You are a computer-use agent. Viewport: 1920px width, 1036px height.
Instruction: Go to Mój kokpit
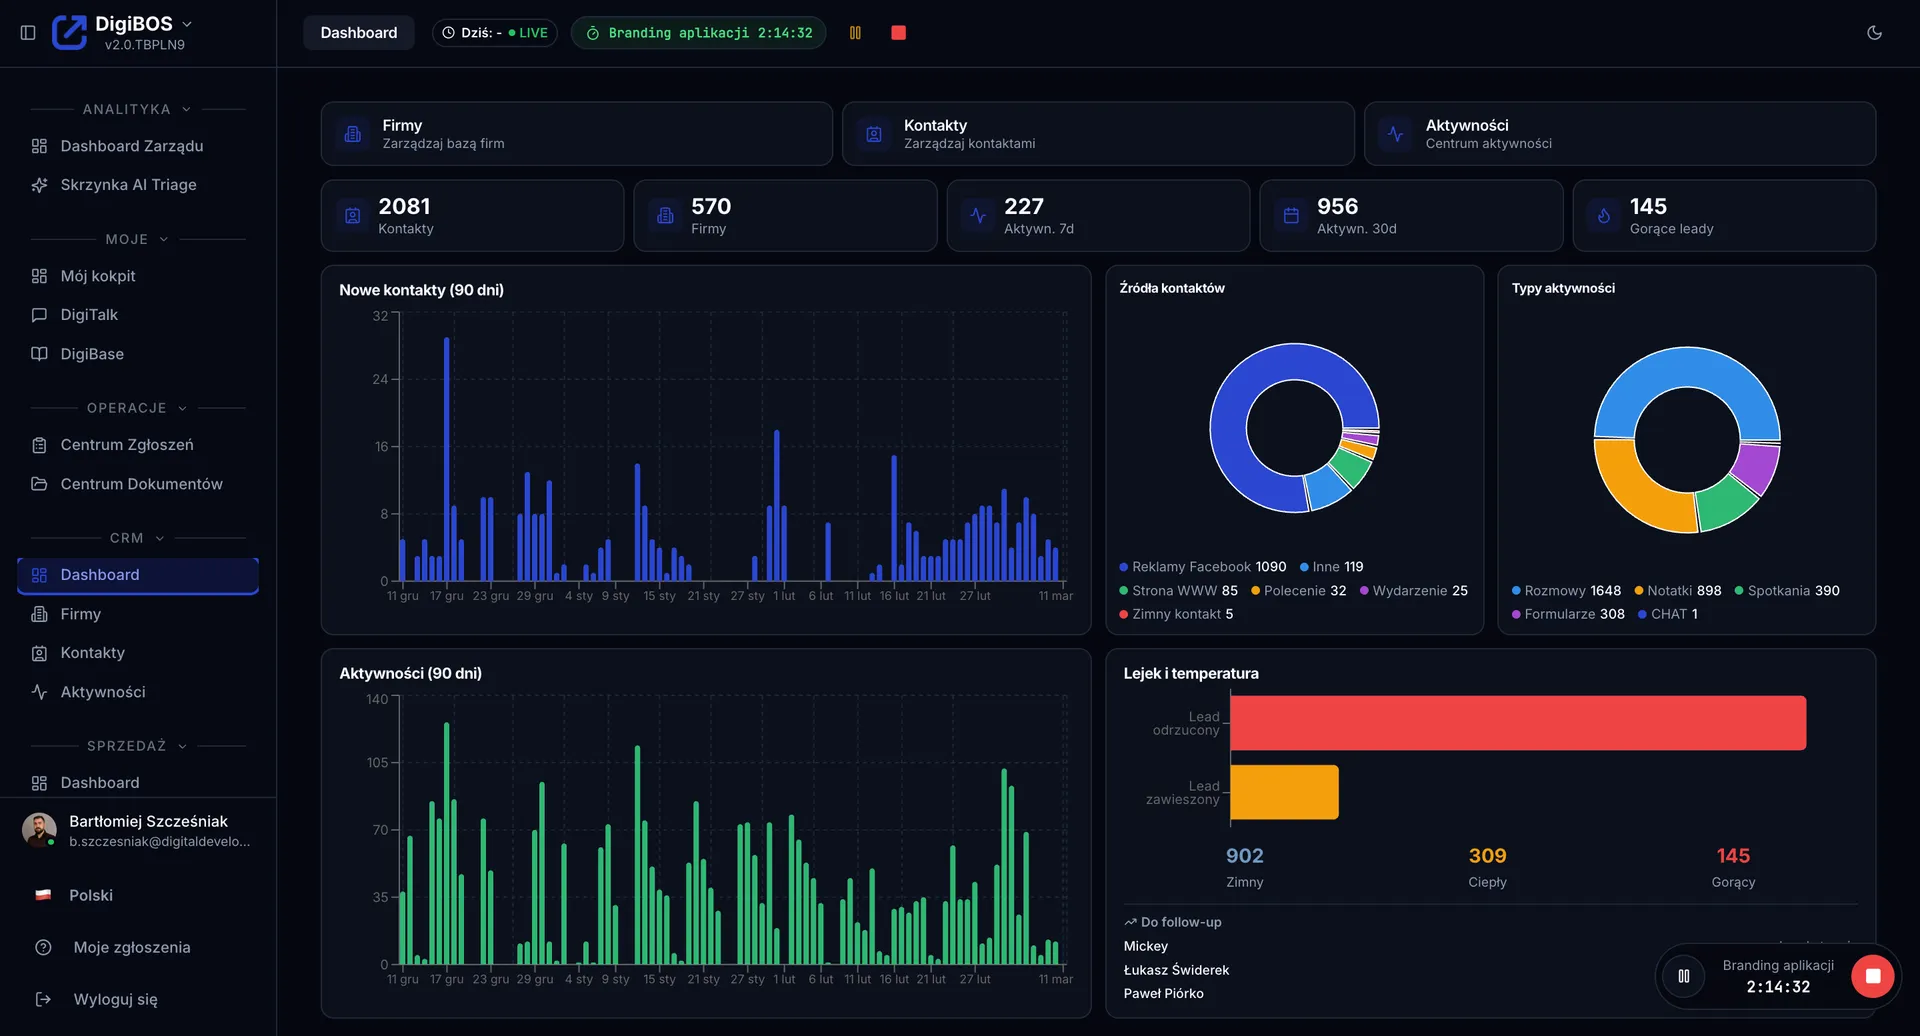pos(138,276)
